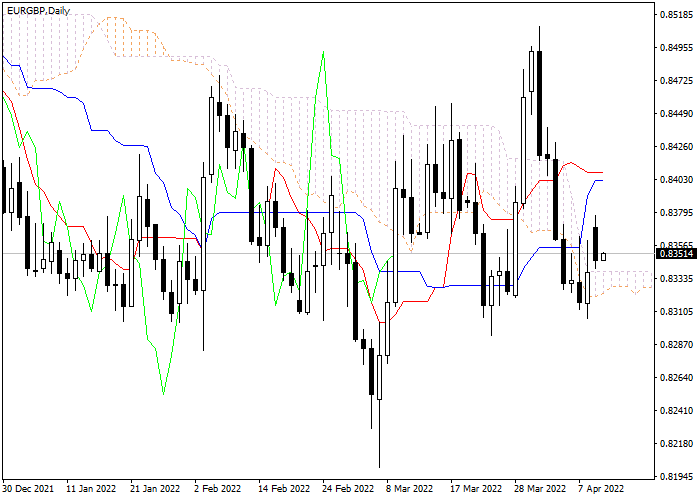The width and height of the screenshot is (700, 500).
Task: Click the 0.84725 price axis label
Action: point(677,80)
